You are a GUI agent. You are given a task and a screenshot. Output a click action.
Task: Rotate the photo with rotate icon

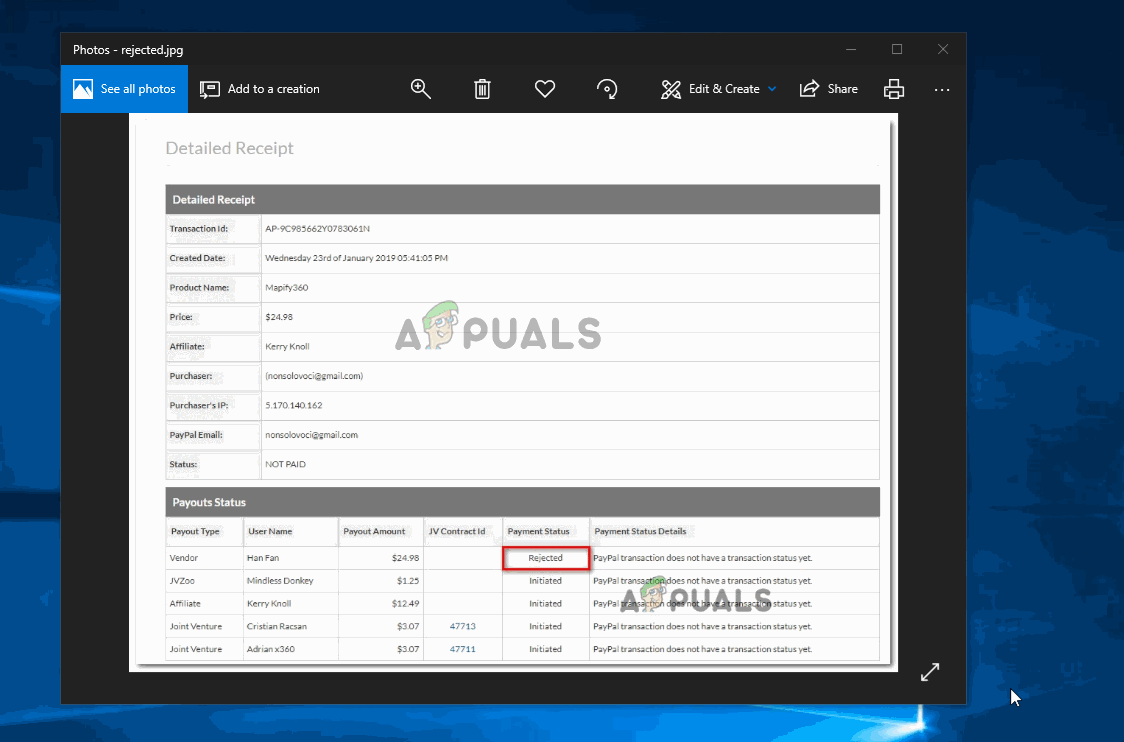coord(607,89)
